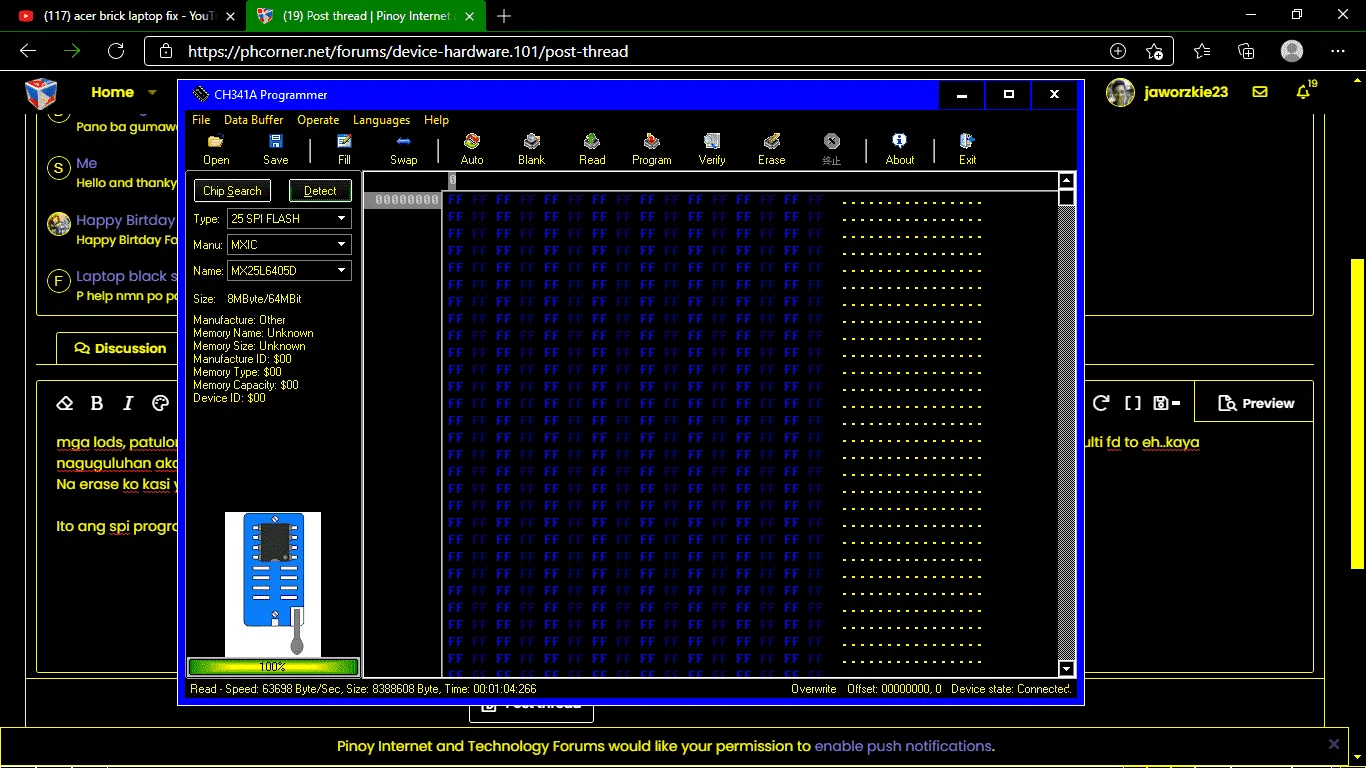This screenshot has height=768, width=1366.
Task: Open the Help menu
Action: (x=436, y=119)
